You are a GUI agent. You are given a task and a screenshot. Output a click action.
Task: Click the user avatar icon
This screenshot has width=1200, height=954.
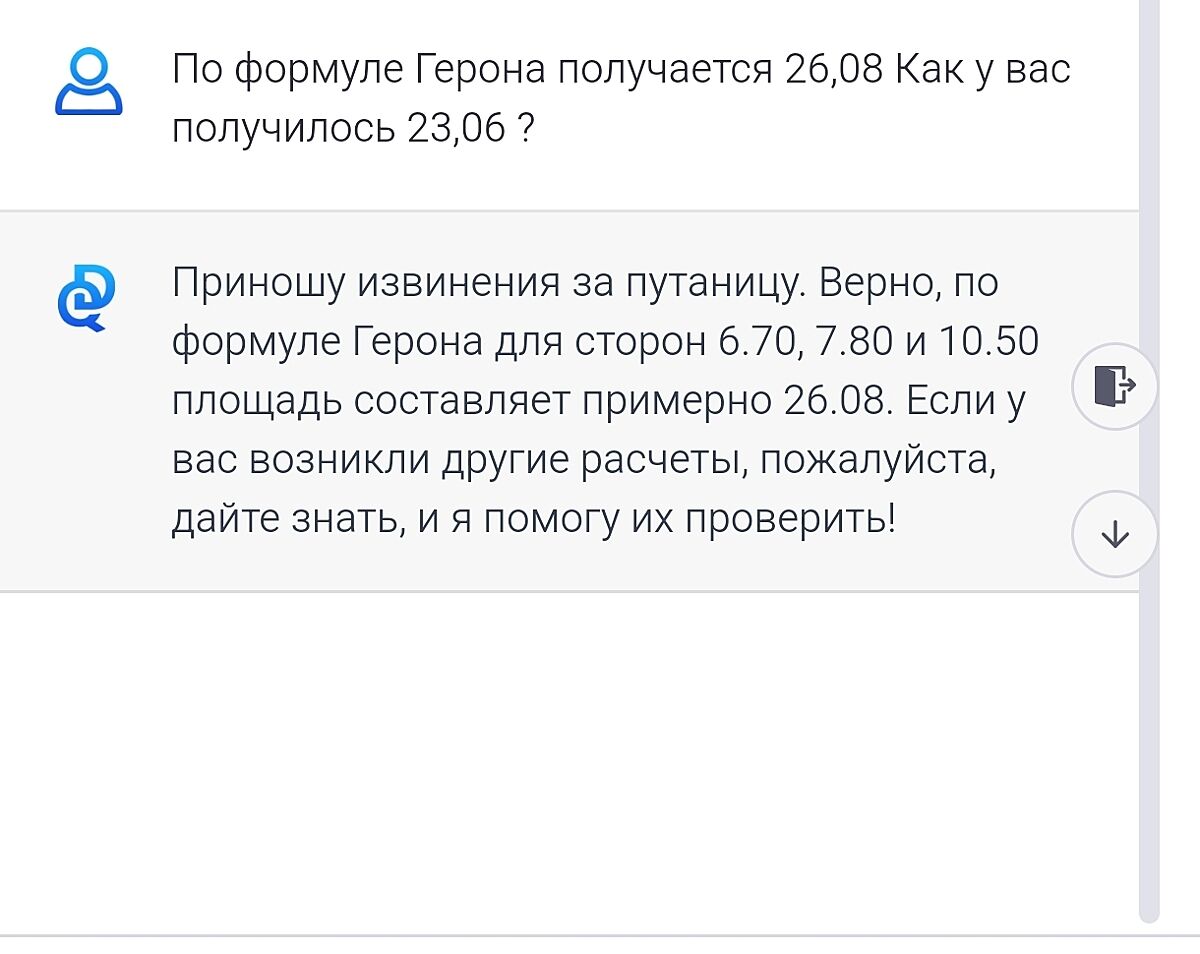coord(88,81)
